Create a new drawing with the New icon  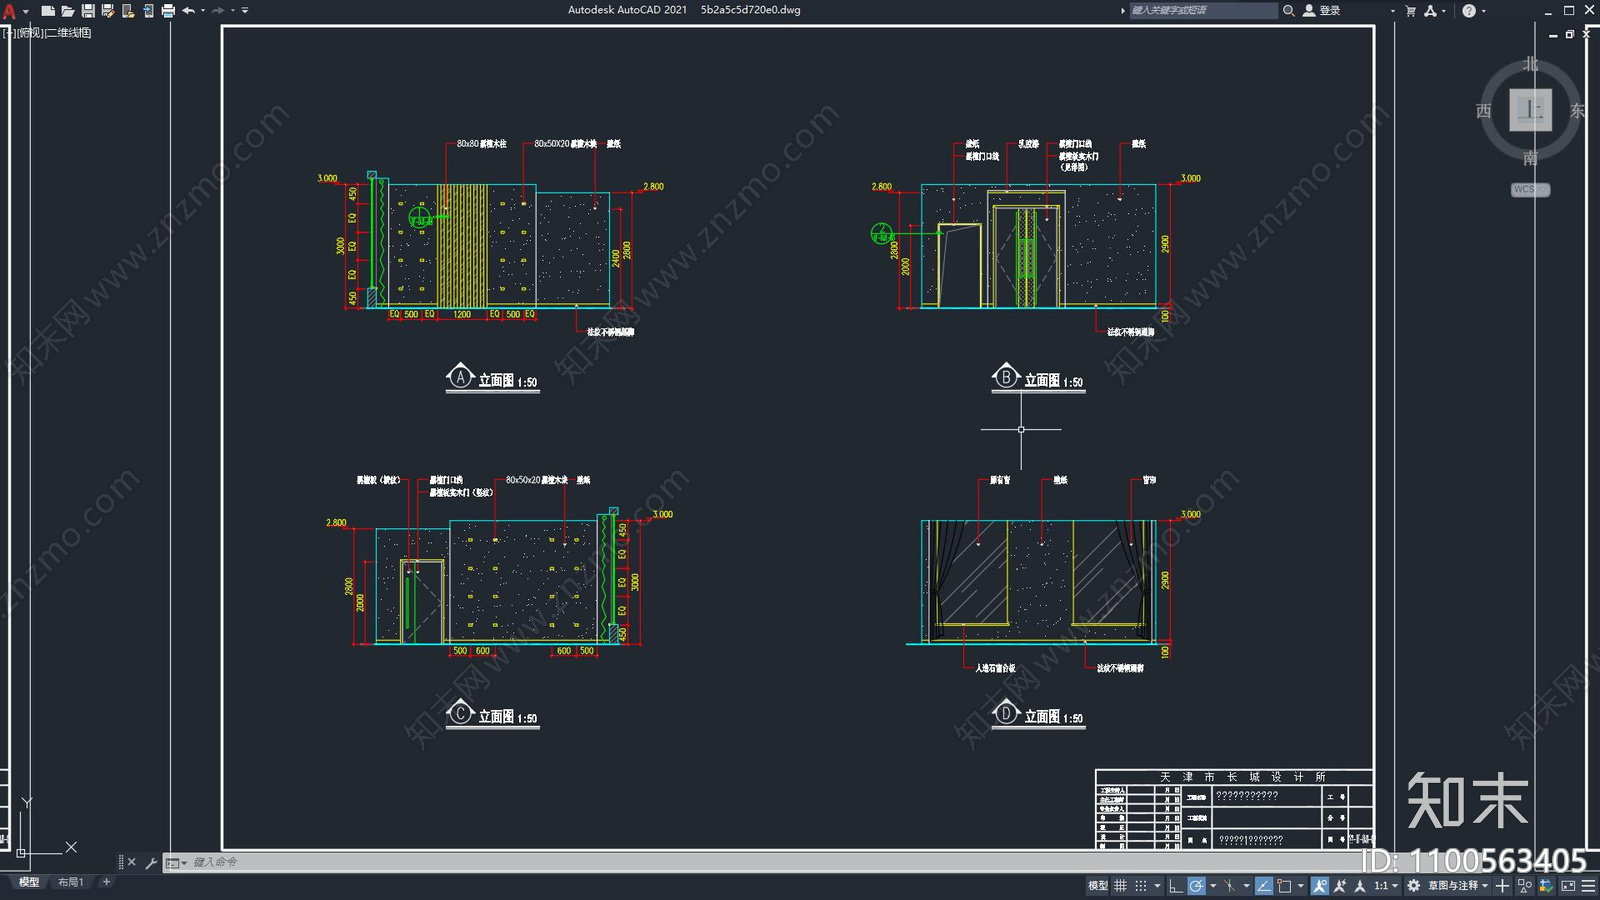pos(47,11)
